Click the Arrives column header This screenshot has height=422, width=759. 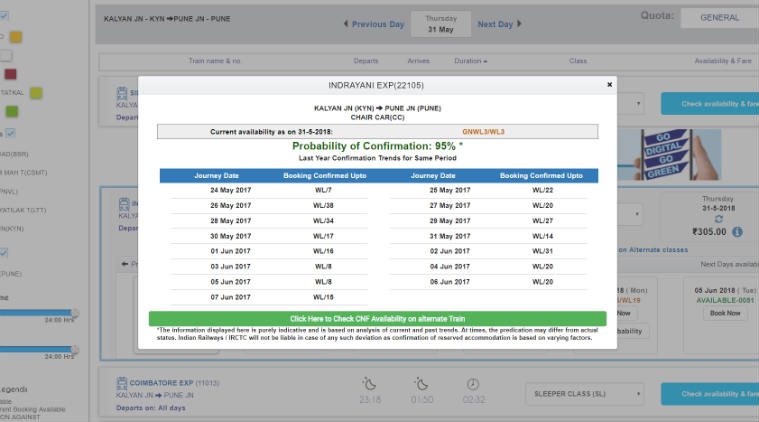click(x=418, y=61)
